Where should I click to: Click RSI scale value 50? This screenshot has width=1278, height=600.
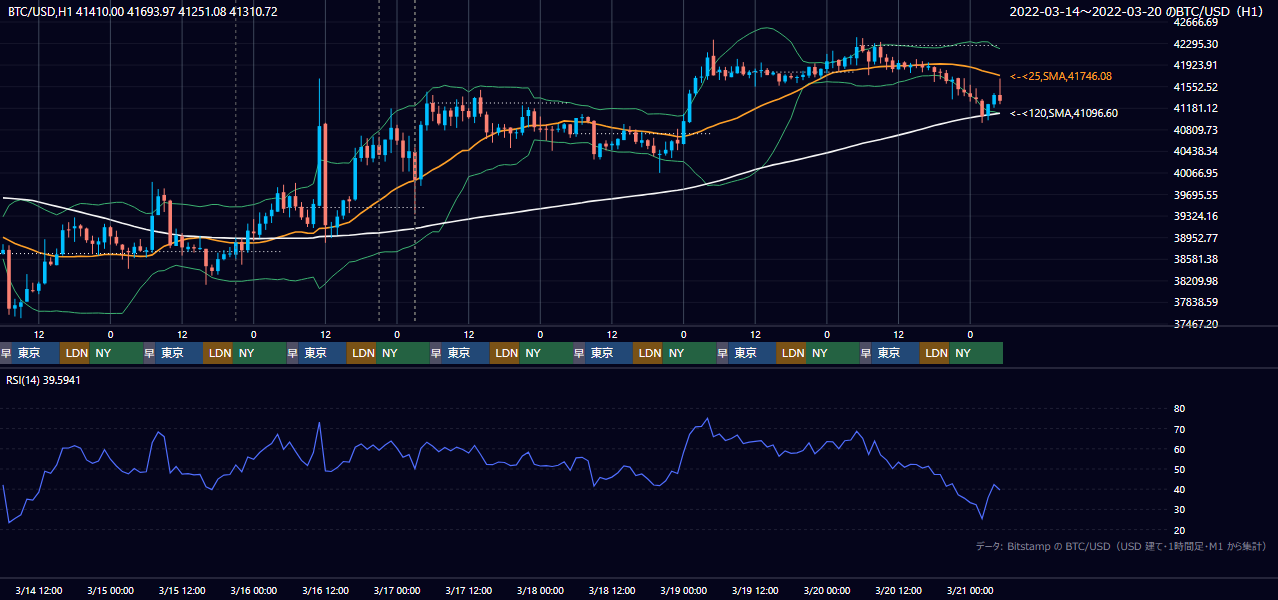(x=1179, y=469)
